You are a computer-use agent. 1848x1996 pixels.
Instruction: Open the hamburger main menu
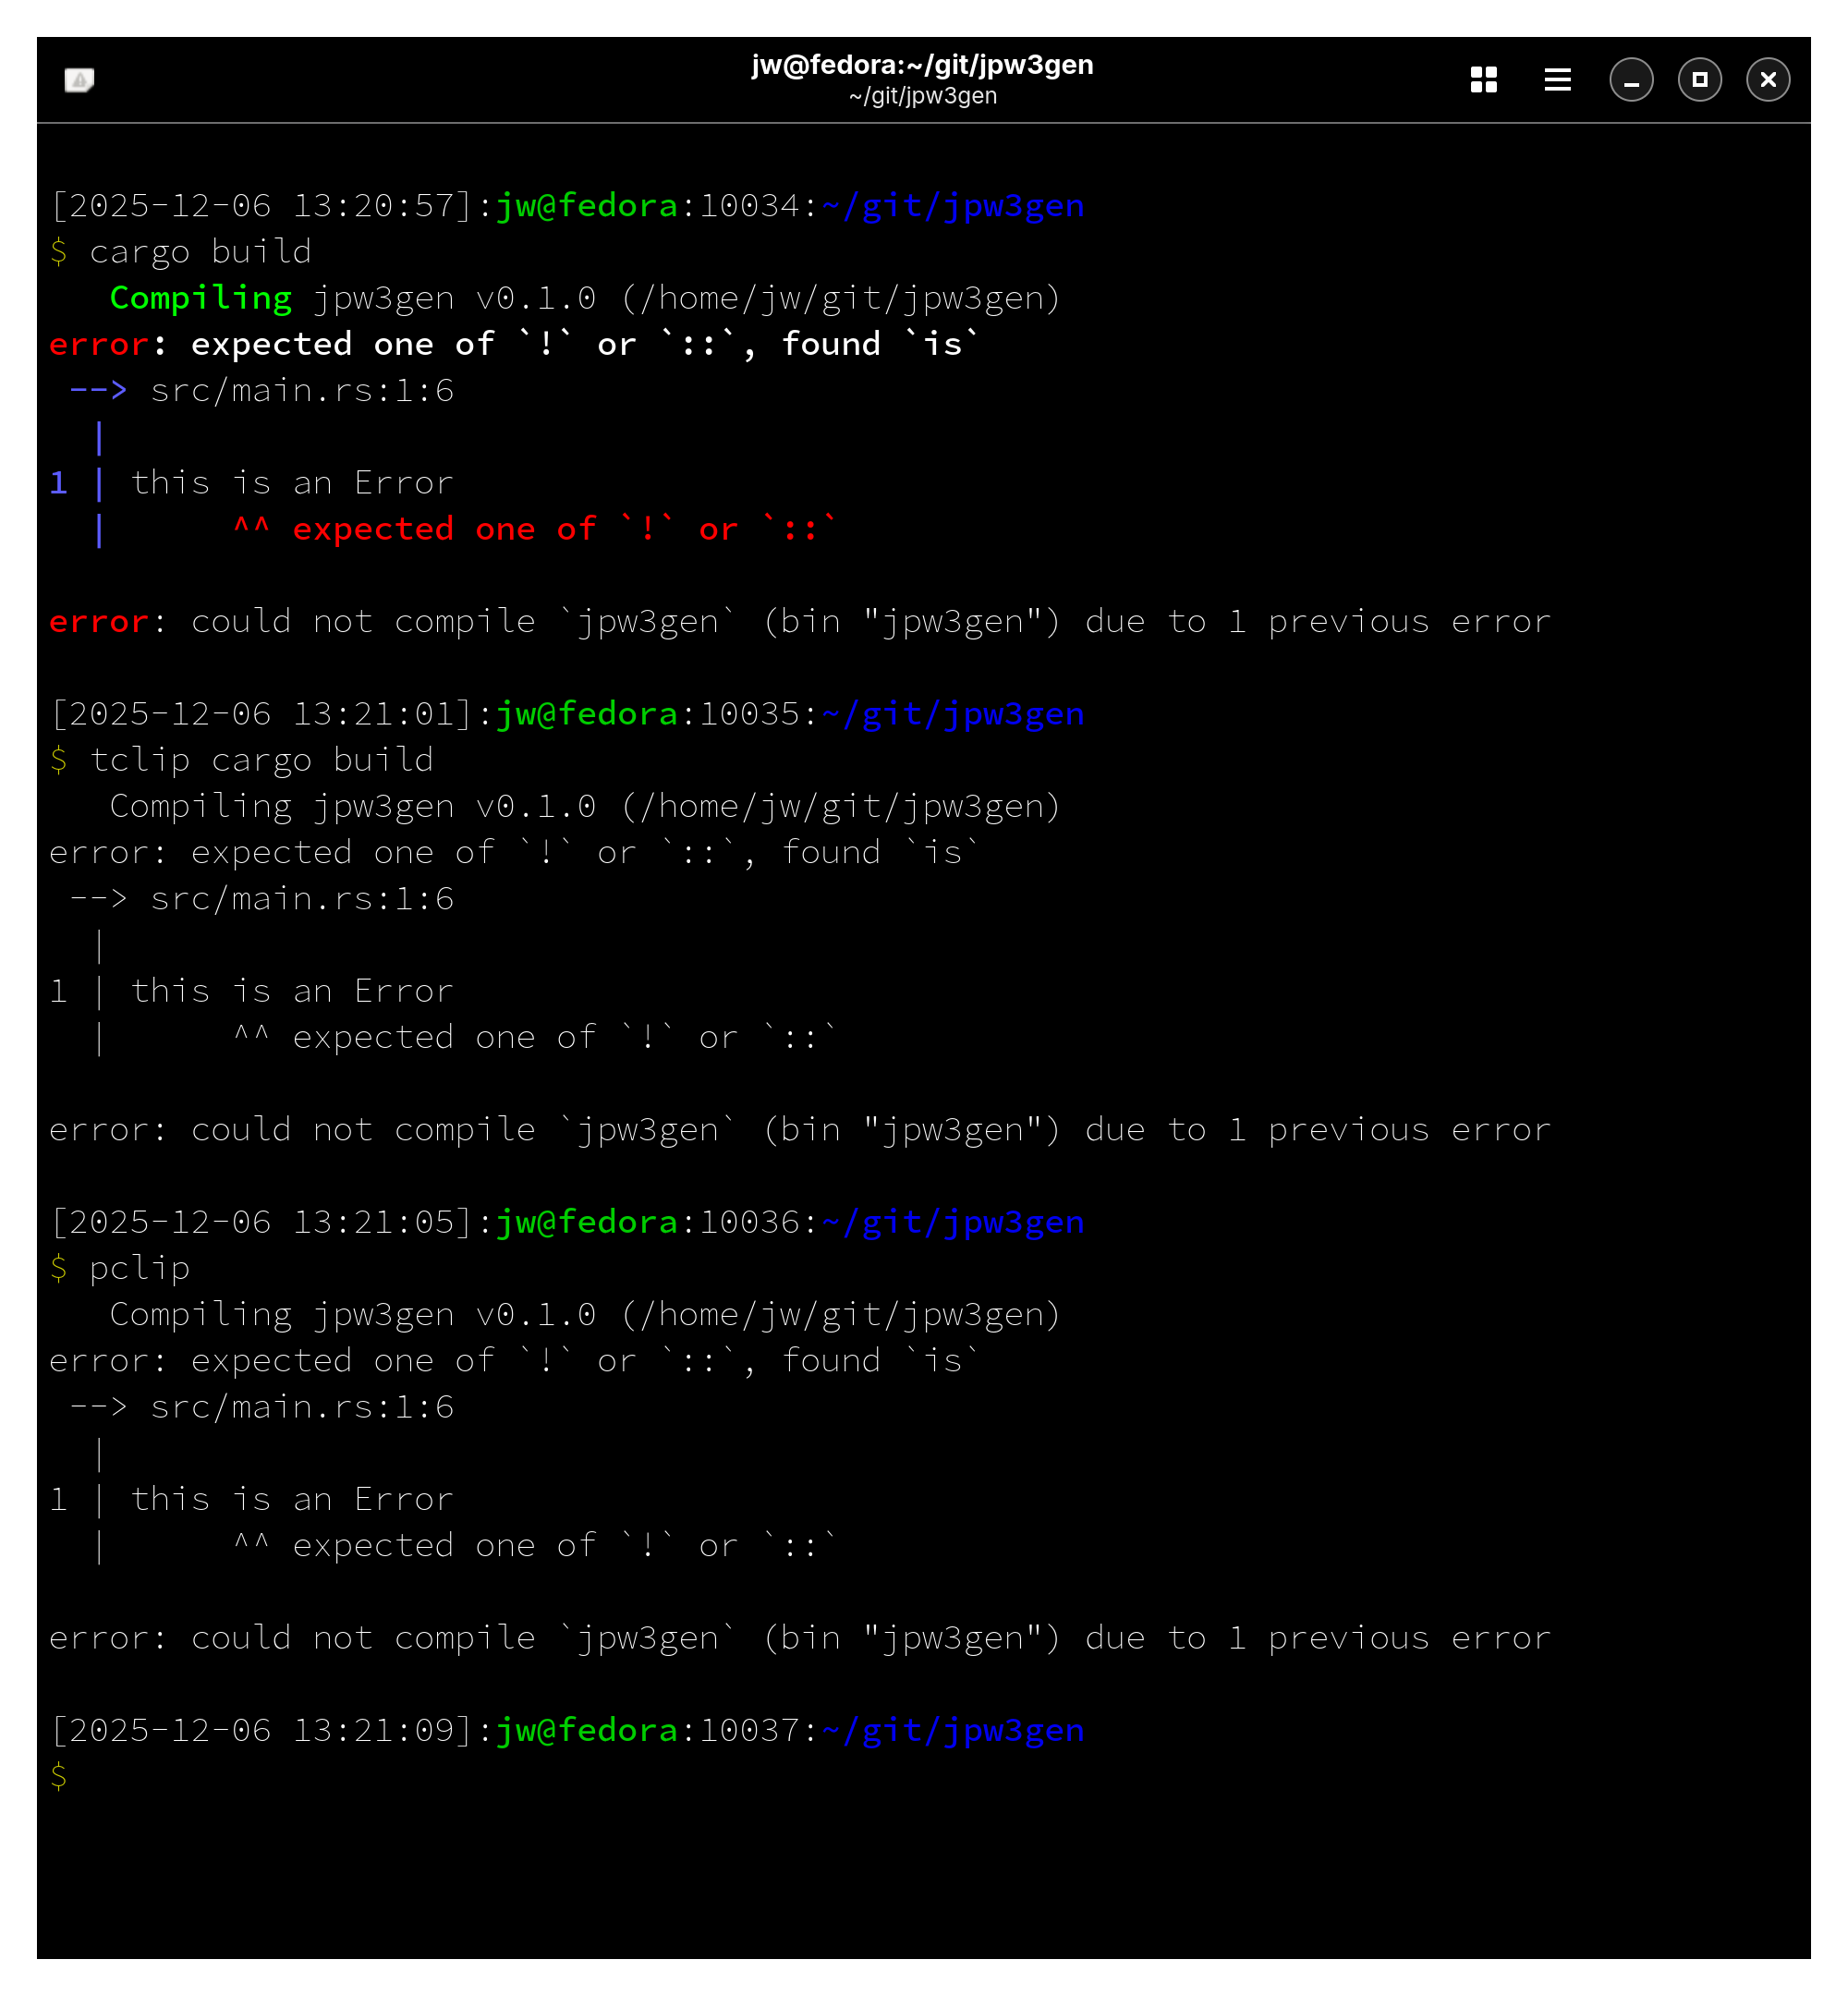1557,80
